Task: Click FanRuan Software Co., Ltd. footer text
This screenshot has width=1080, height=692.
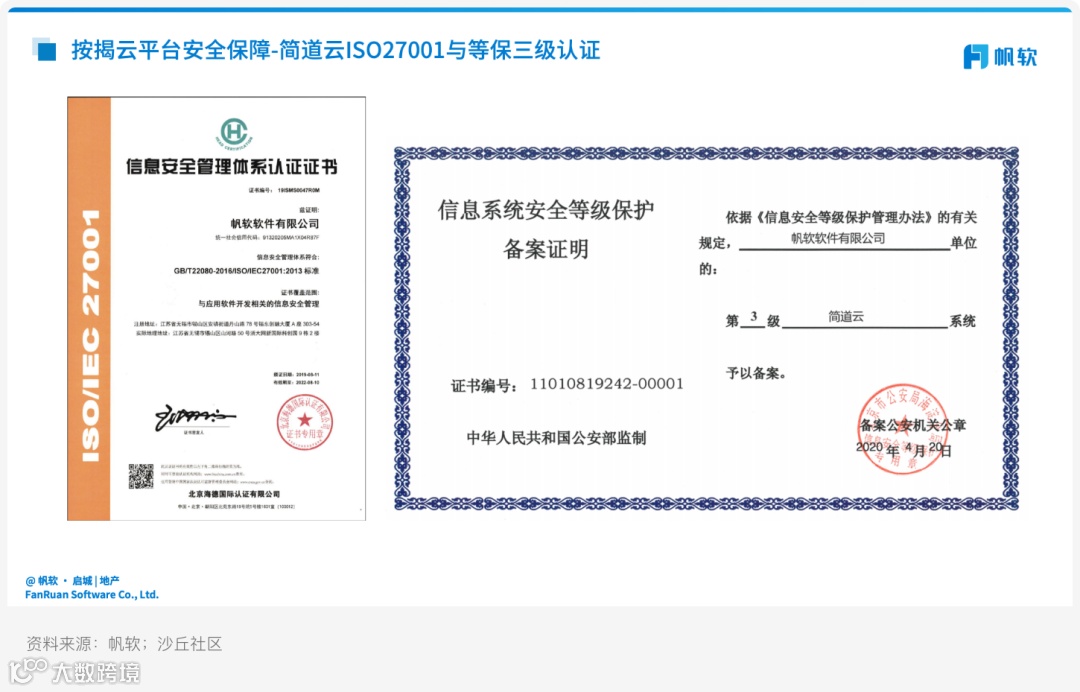Action: point(92,594)
